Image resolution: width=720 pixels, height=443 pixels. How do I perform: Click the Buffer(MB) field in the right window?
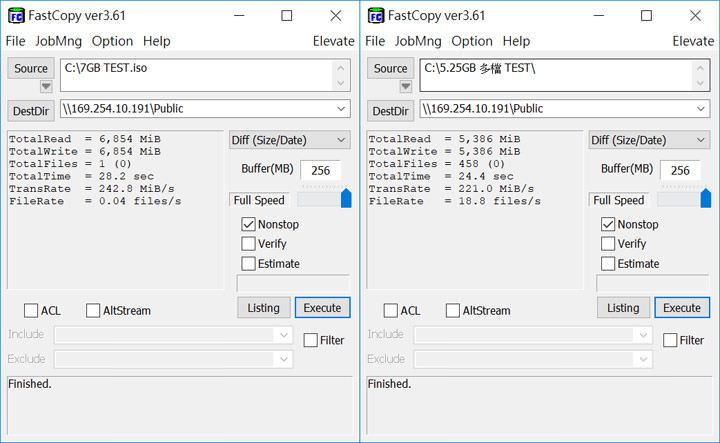680,171
